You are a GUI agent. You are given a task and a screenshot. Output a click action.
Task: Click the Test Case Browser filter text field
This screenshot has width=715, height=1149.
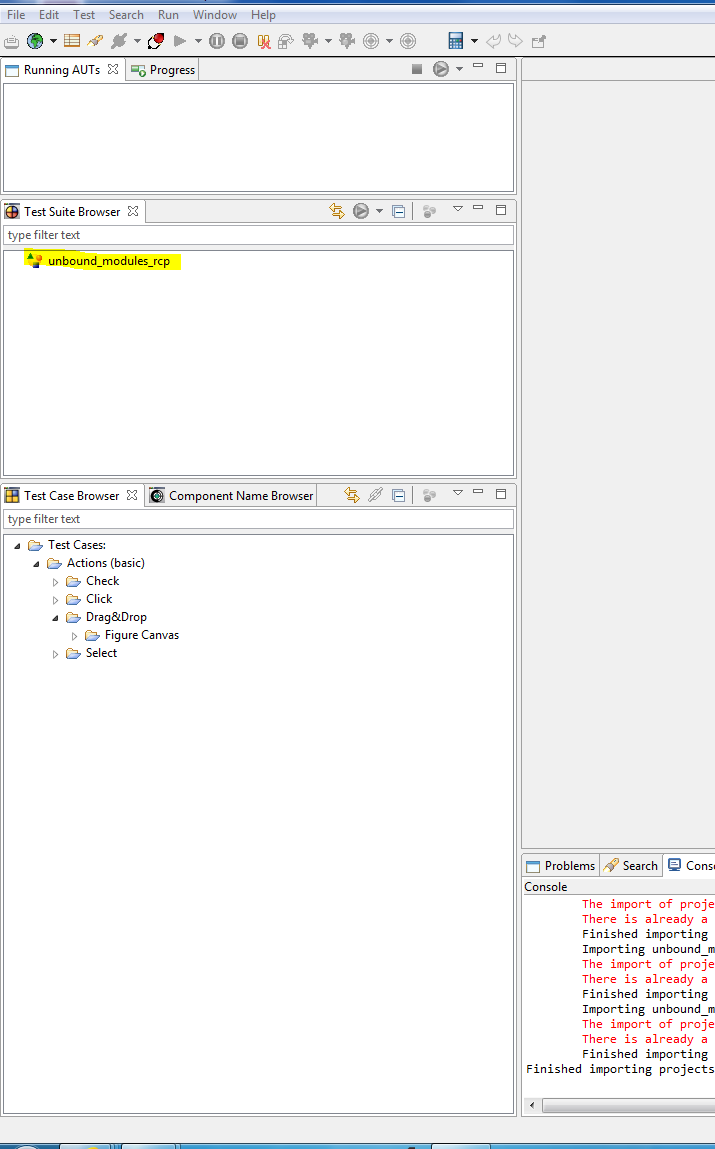click(259, 519)
